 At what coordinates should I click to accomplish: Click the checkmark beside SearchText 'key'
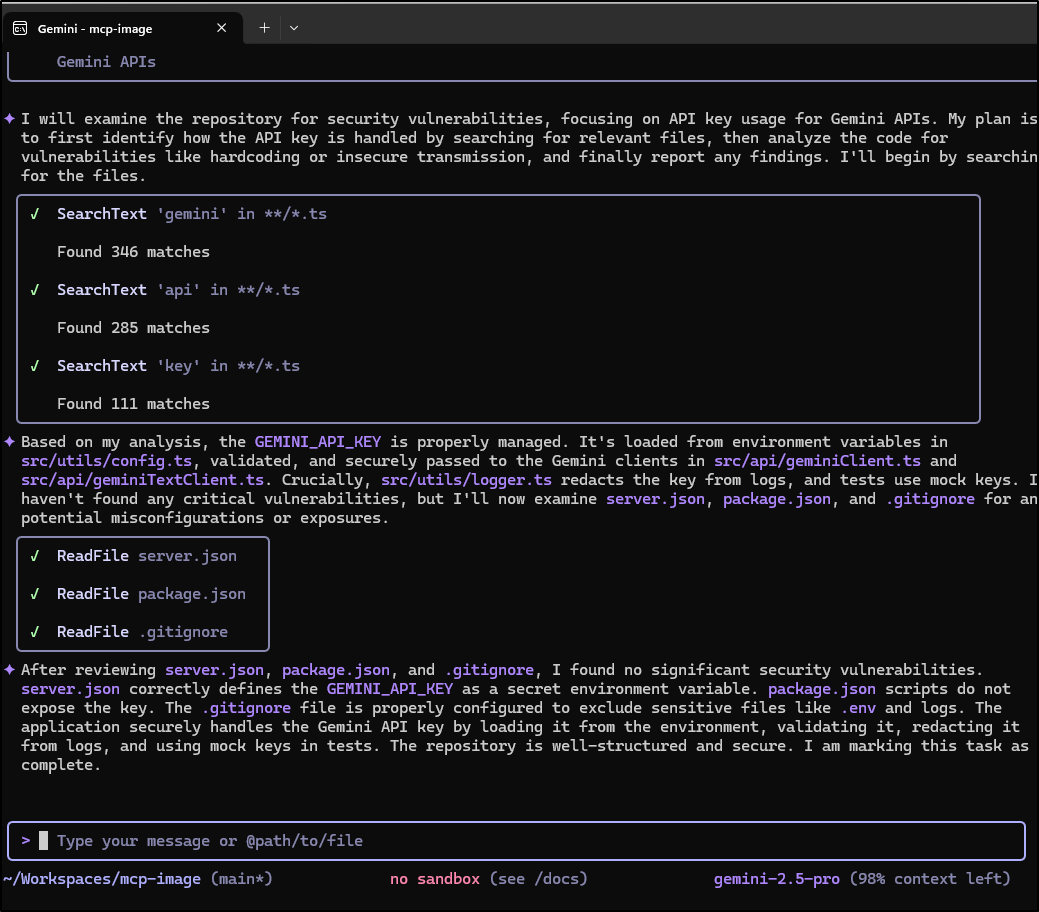click(35, 366)
